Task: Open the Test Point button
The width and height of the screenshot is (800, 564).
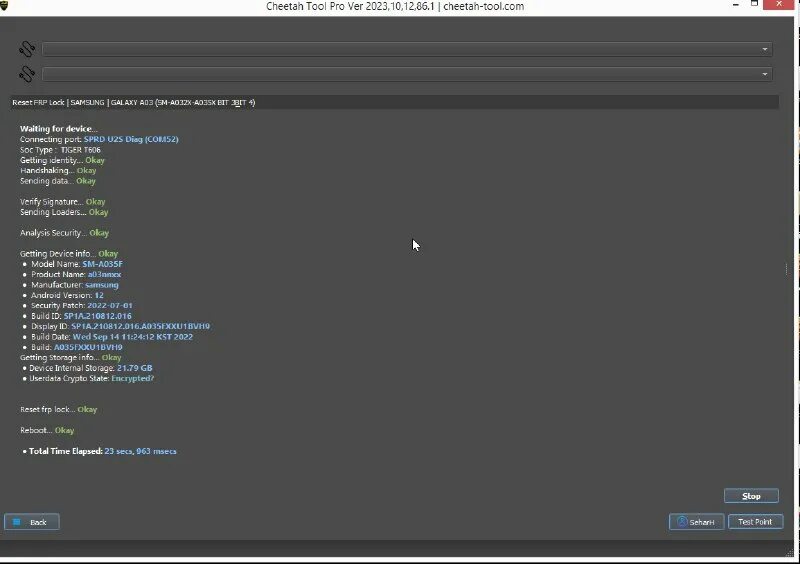Action: 755,522
